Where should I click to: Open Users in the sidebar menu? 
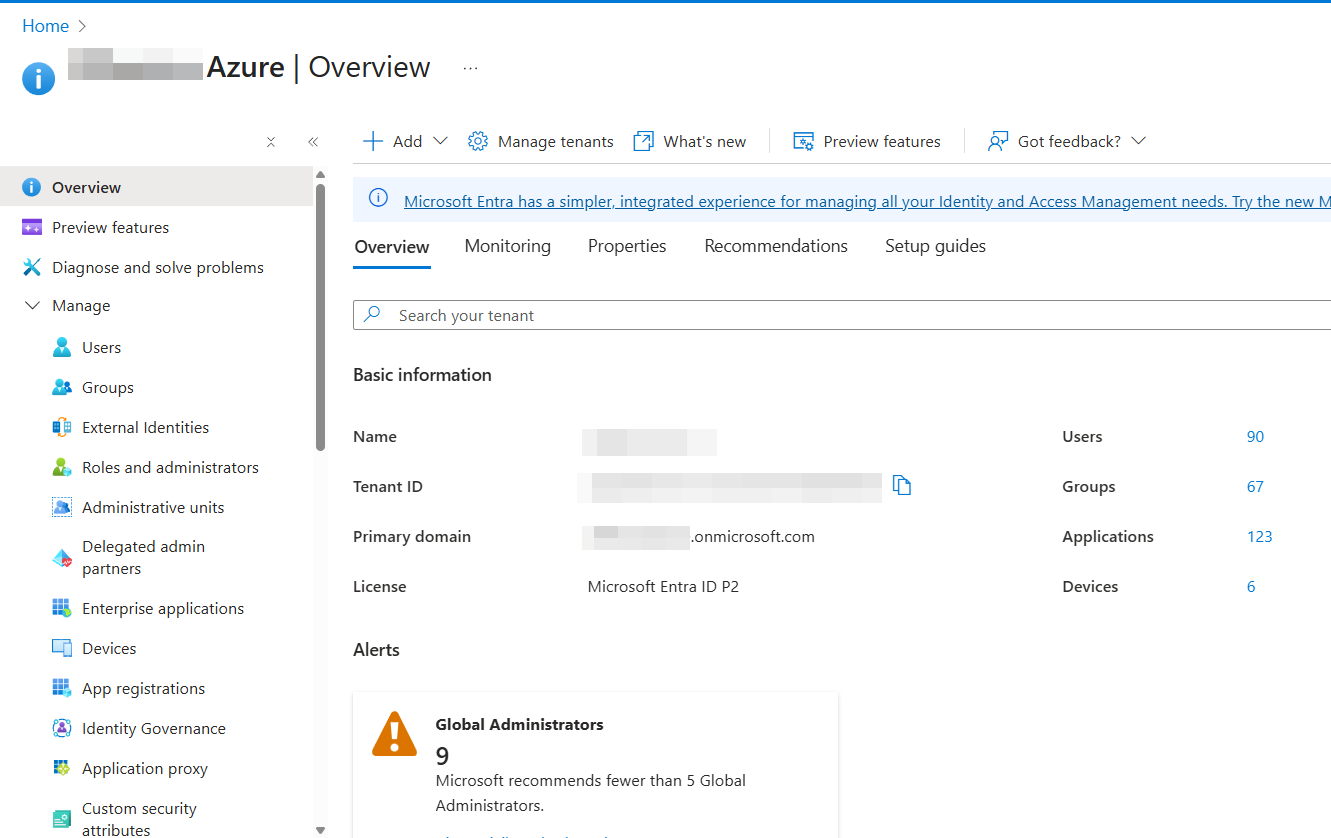tap(101, 347)
